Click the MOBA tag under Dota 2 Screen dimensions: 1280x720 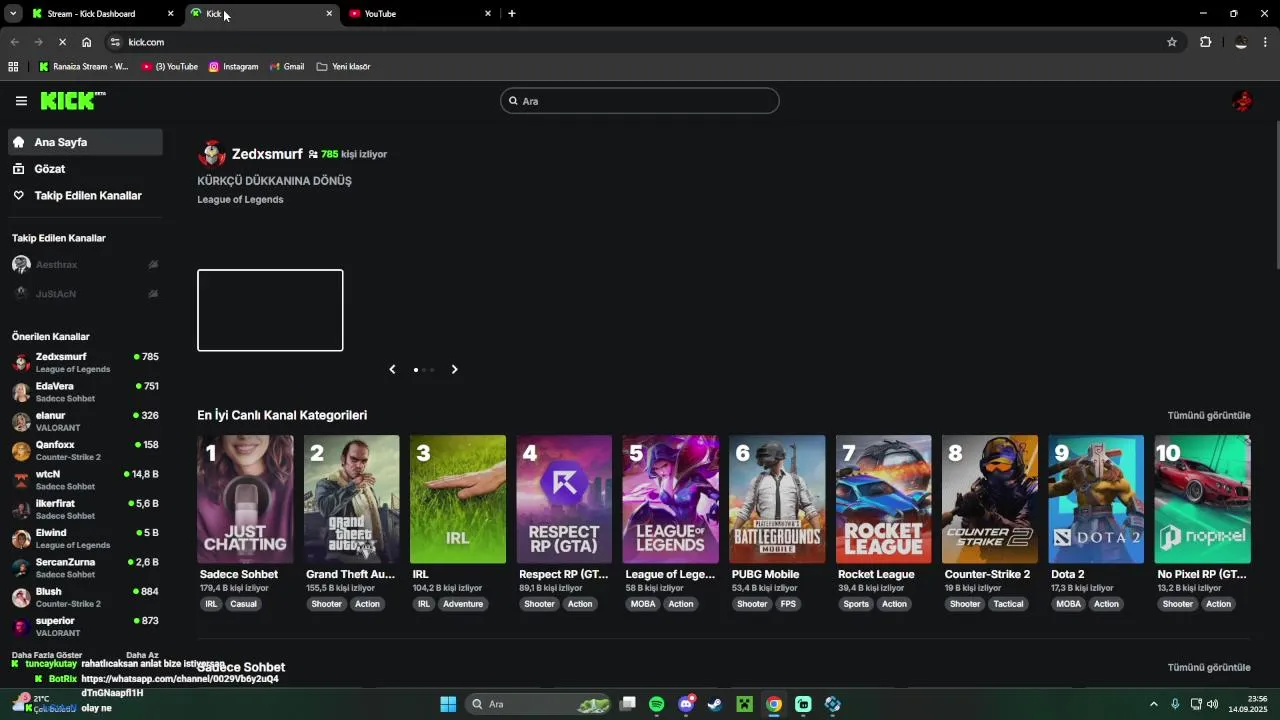[1069, 604]
